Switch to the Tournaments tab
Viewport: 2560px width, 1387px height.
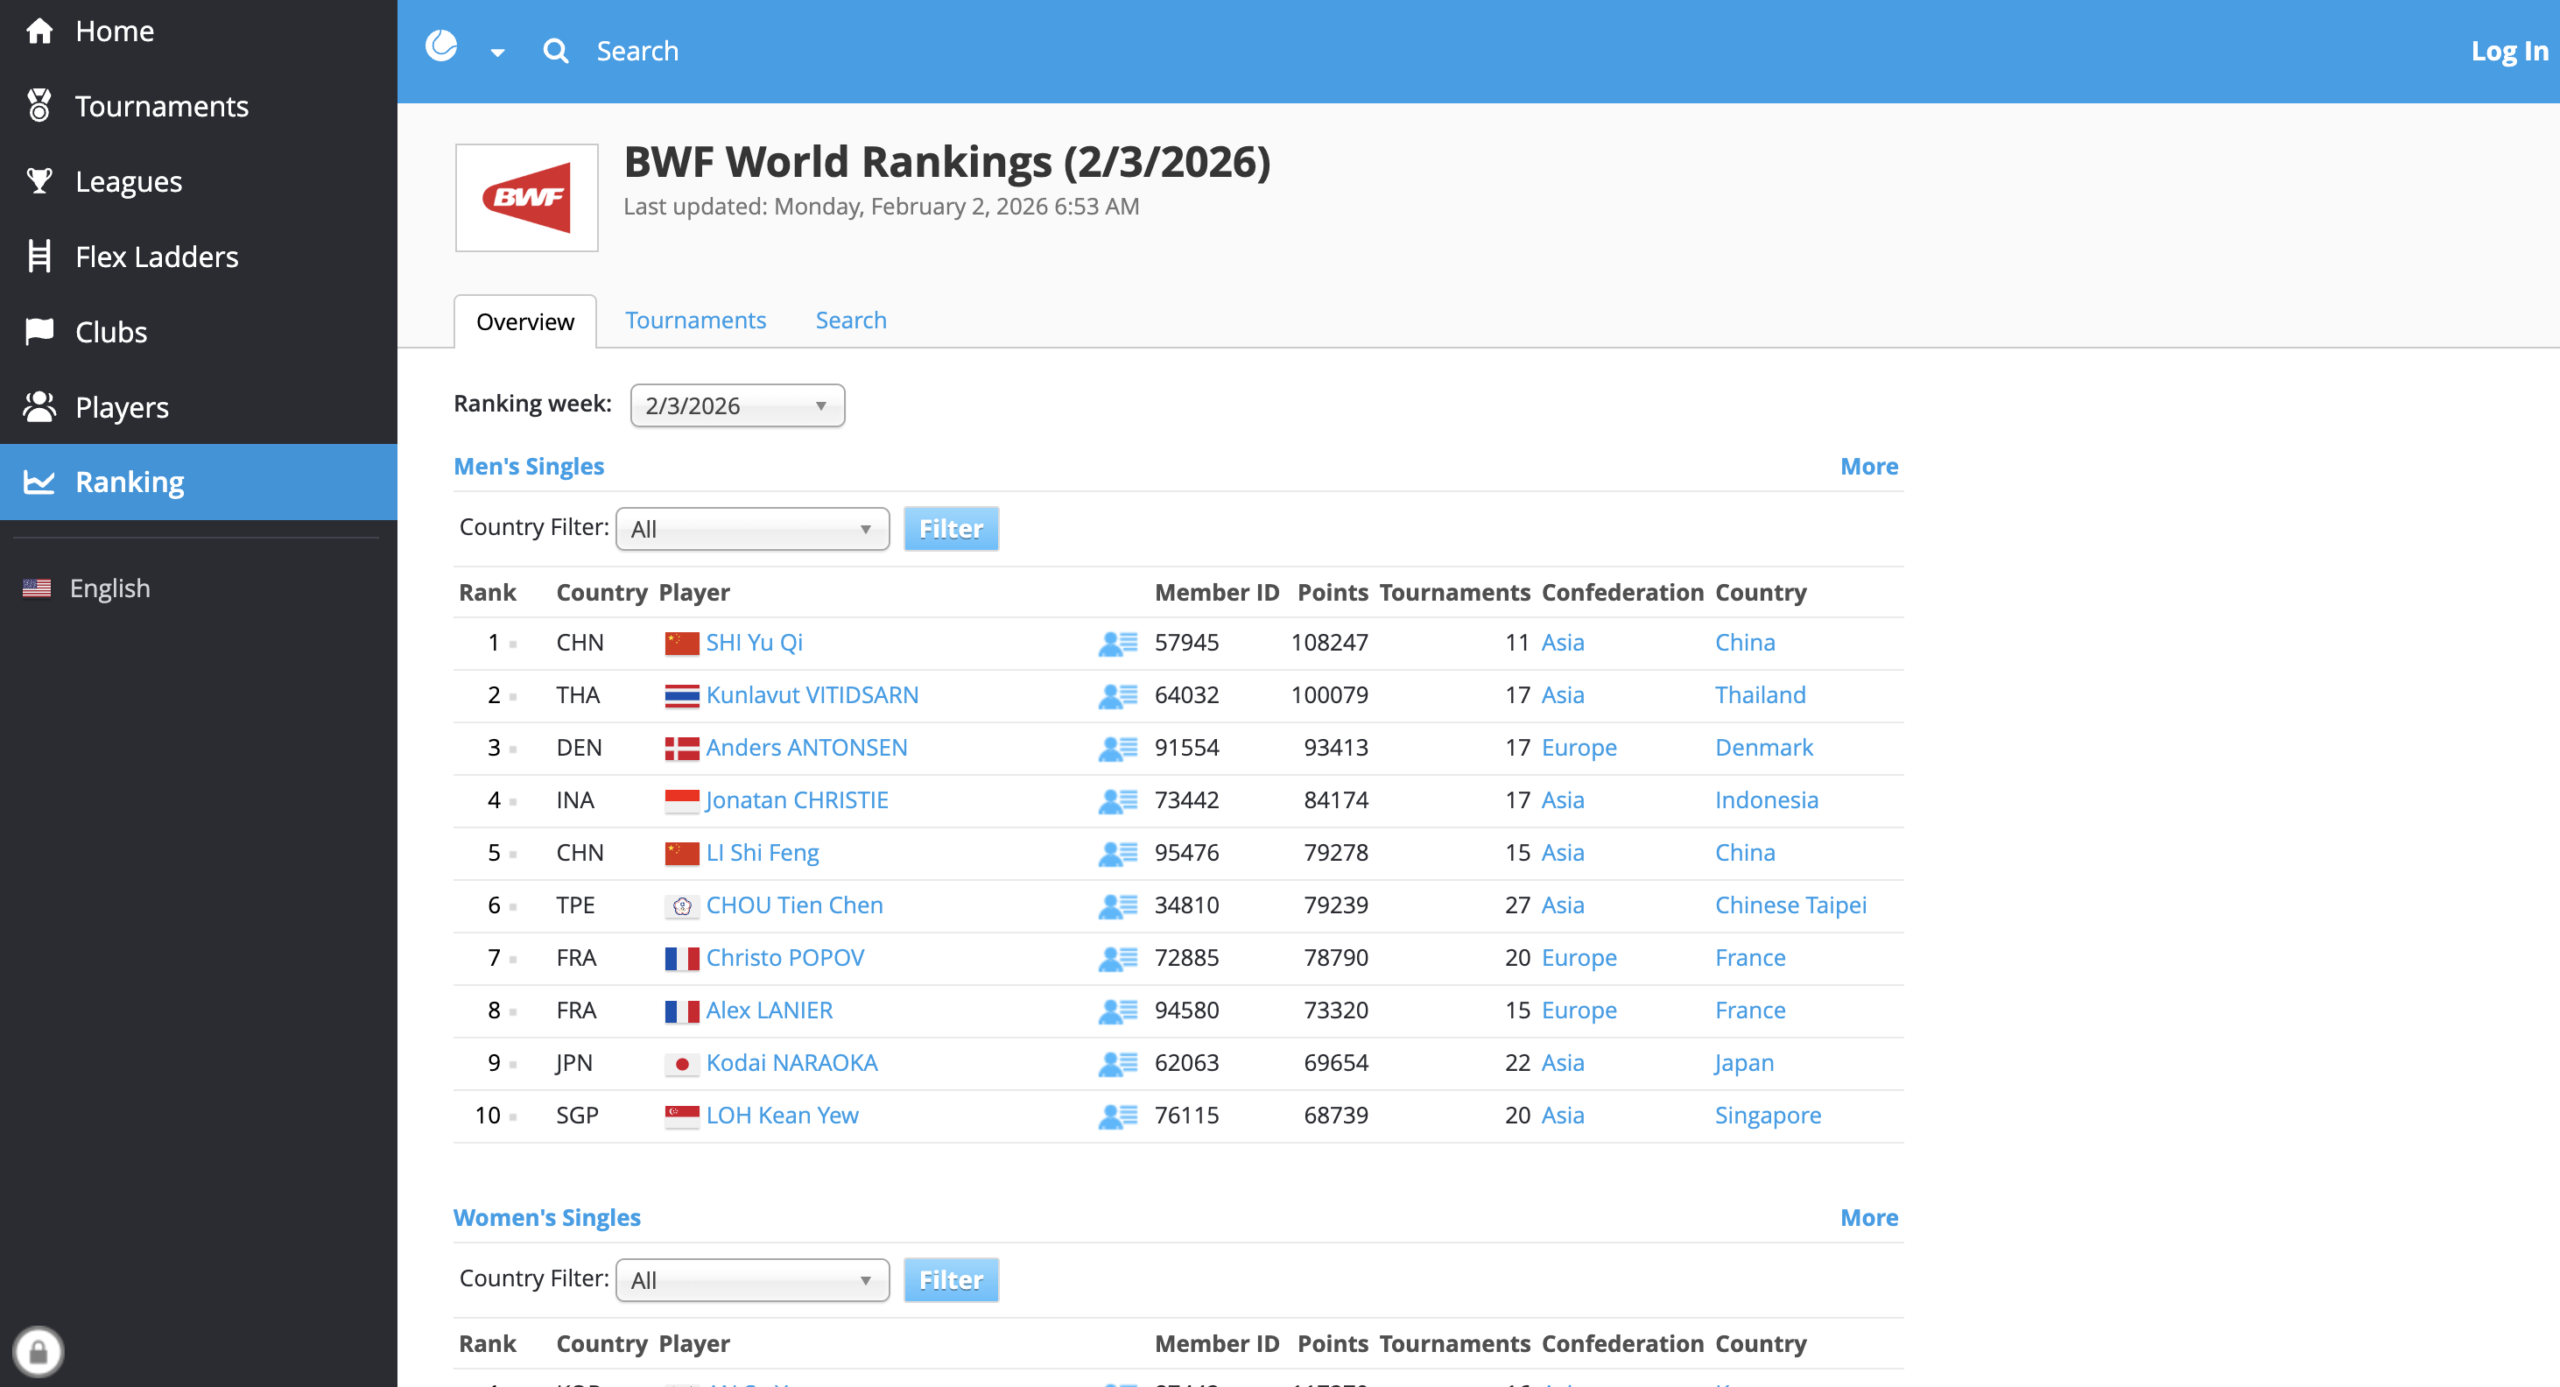695,320
